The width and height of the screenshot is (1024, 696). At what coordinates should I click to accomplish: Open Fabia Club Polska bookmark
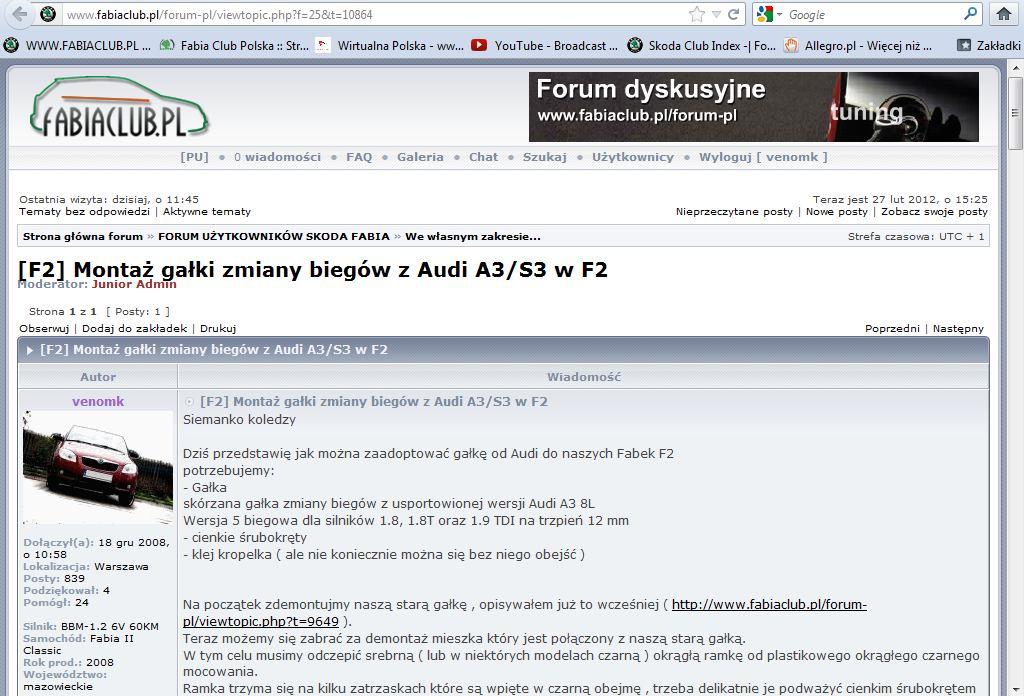tap(234, 45)
